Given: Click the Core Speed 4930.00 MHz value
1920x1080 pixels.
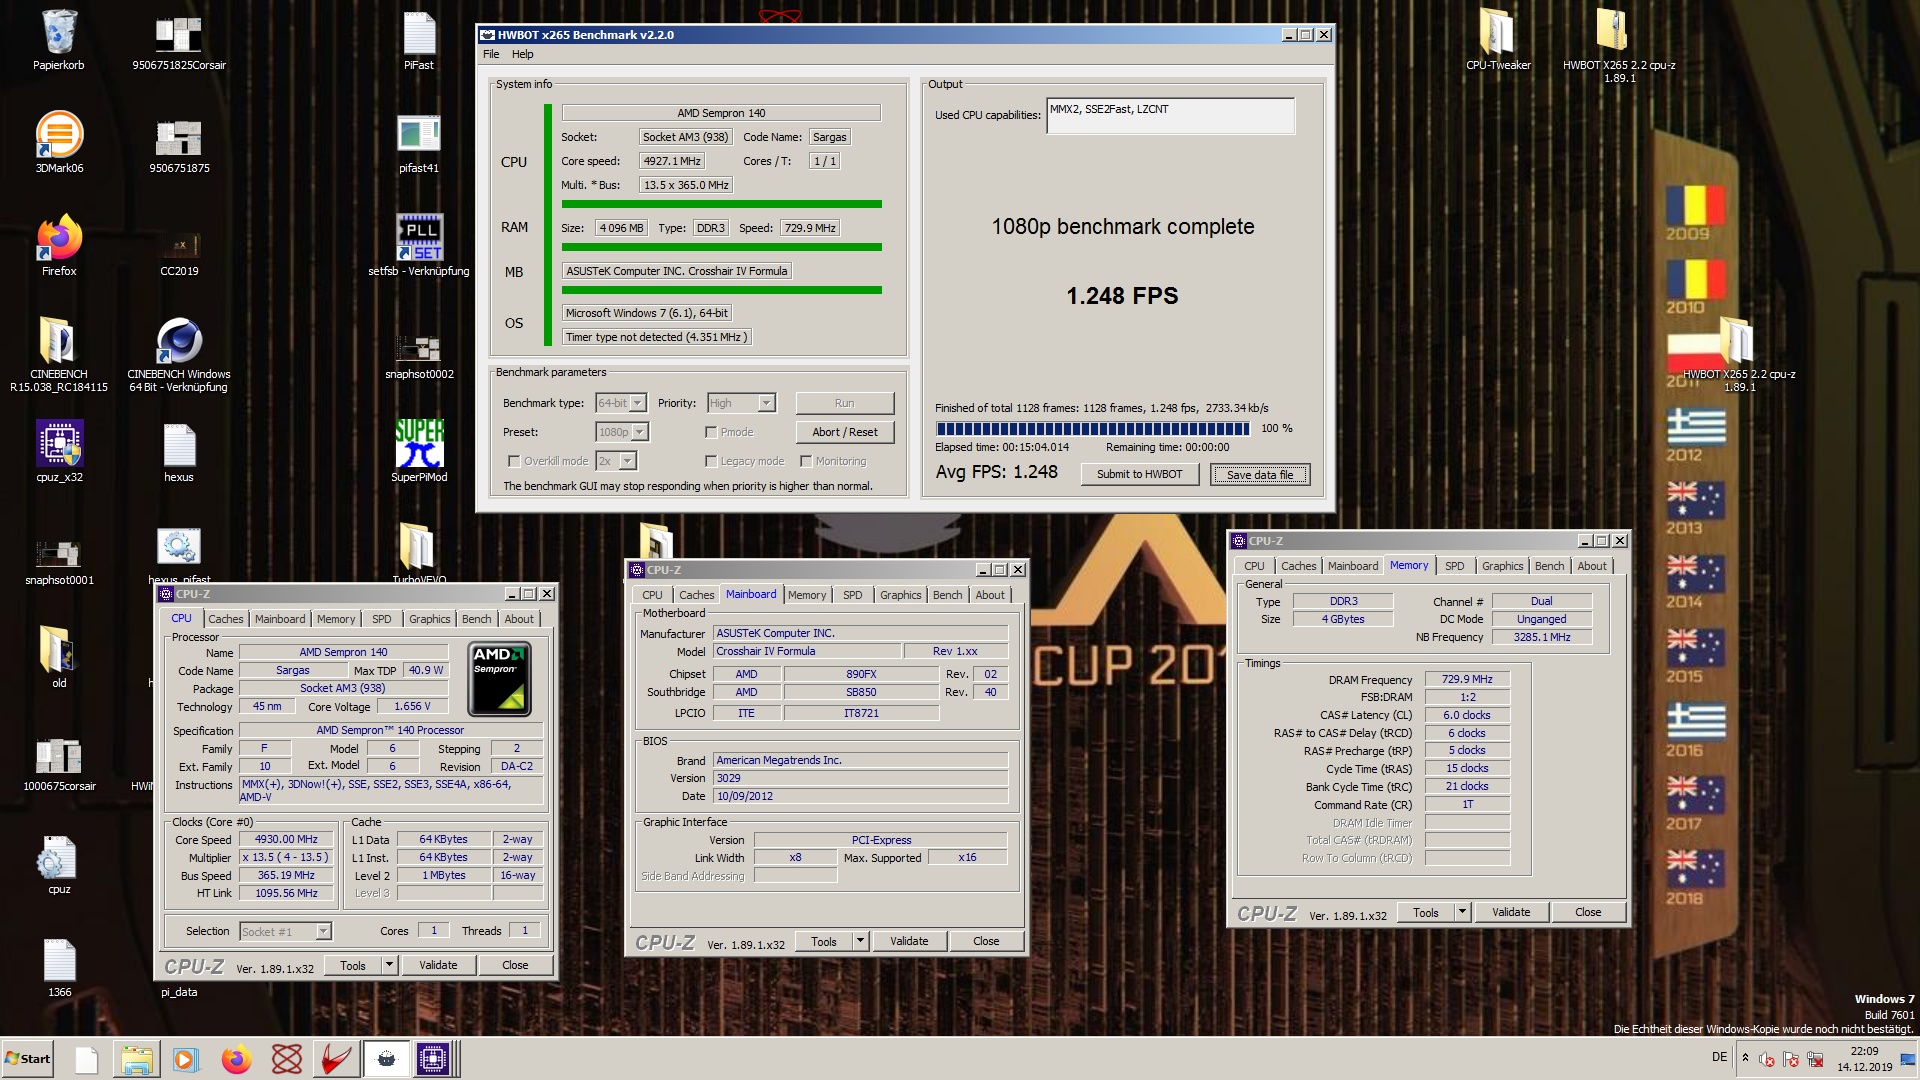Looking at the screenshot, I should [x=286, y=840].
